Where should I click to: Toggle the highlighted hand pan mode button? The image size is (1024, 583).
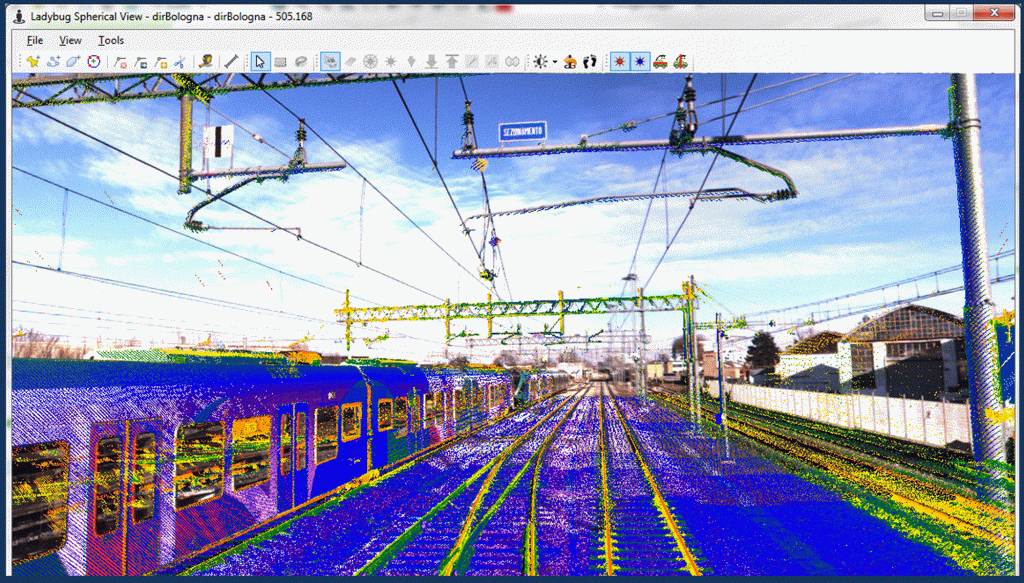click(x=330, y=62)
